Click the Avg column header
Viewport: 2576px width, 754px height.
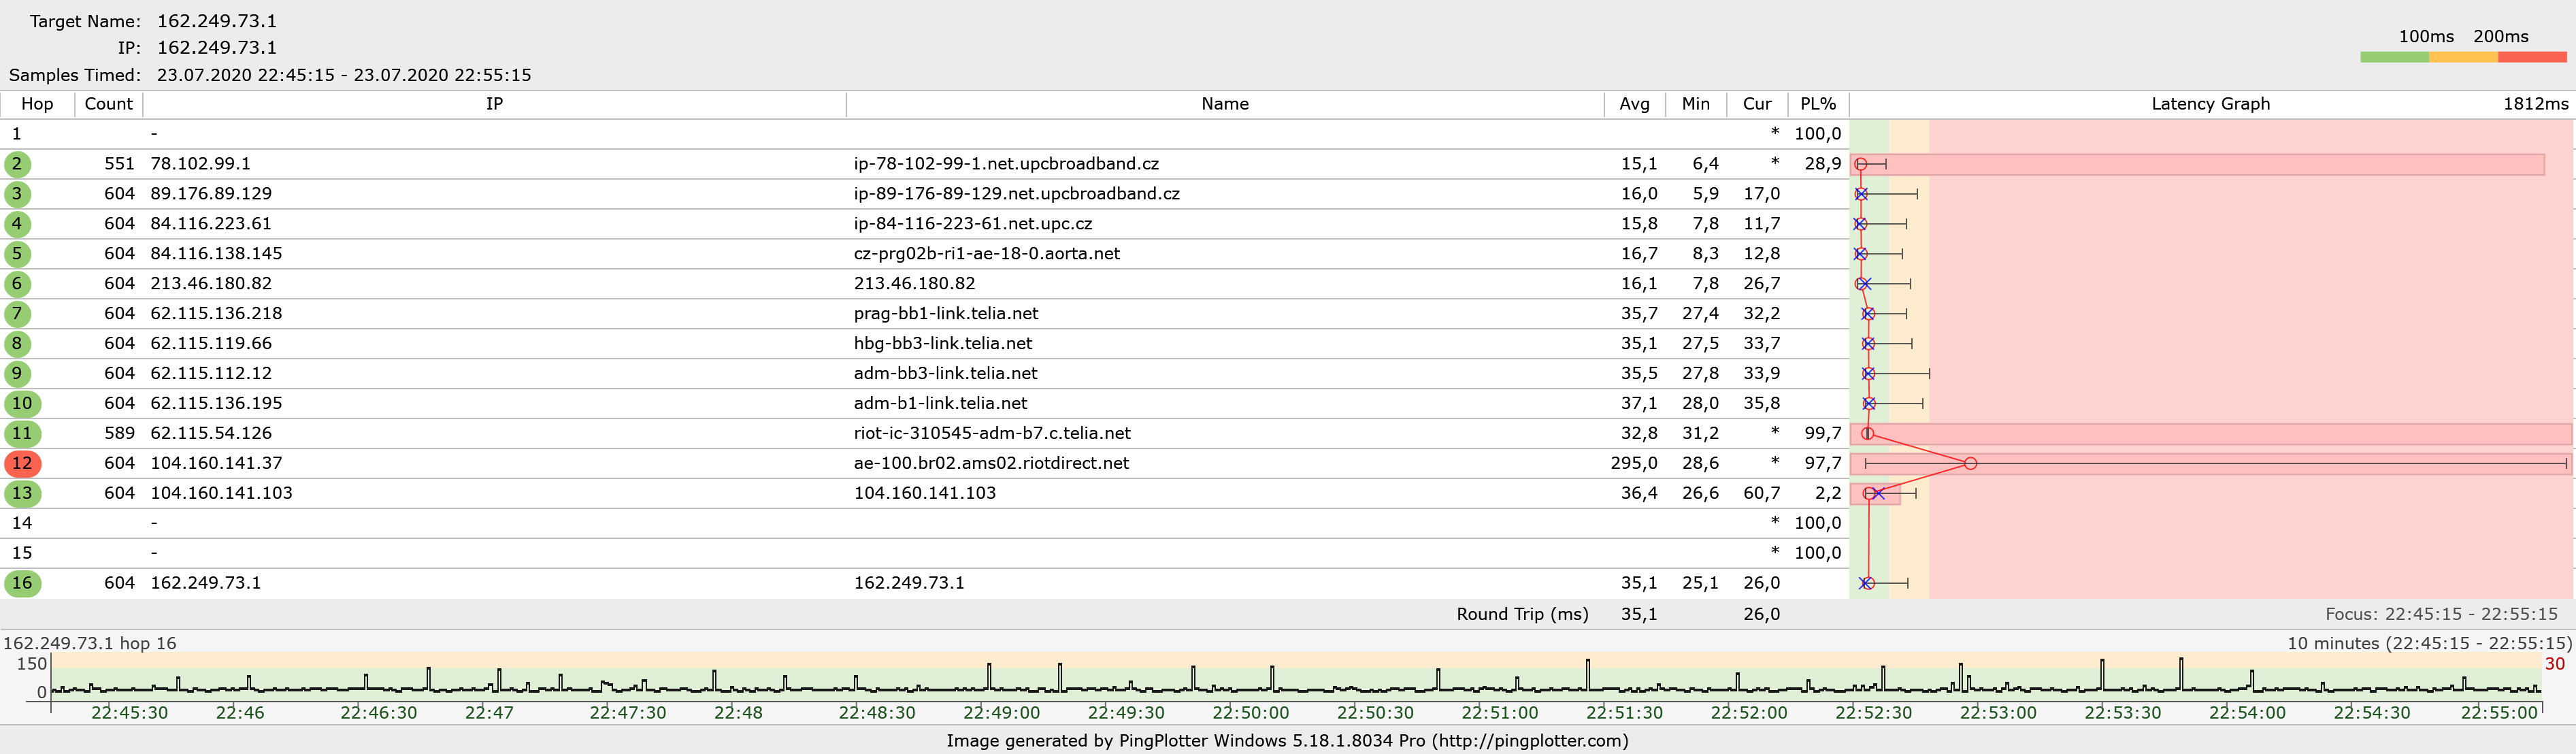(x=1634, y=104)
